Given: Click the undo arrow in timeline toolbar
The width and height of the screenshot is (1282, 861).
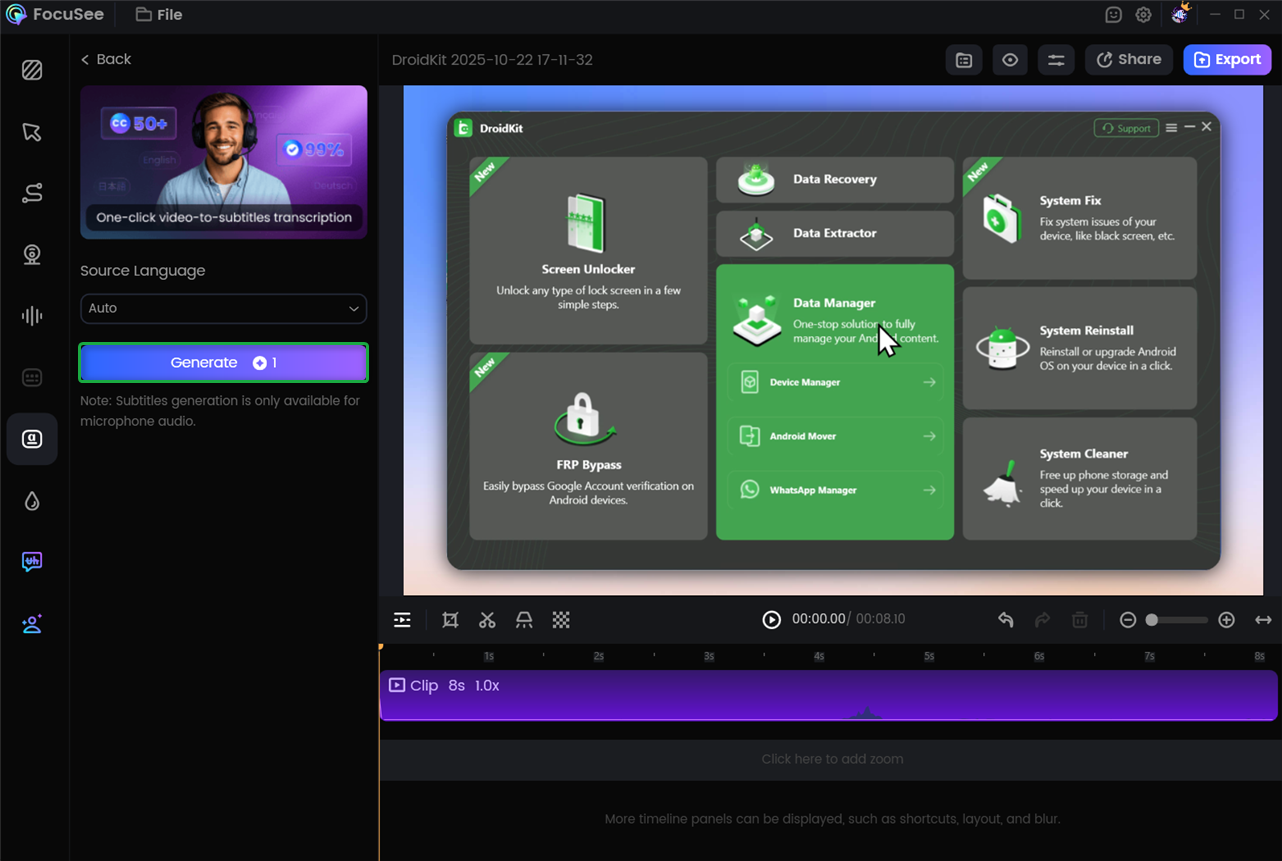Looking at the screenshot, I should coord(1005,620).
